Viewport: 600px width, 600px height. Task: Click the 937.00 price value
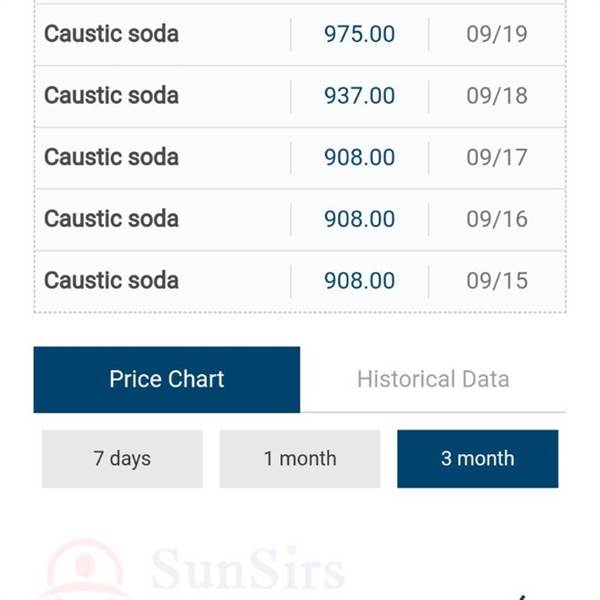tap(359, 96)
